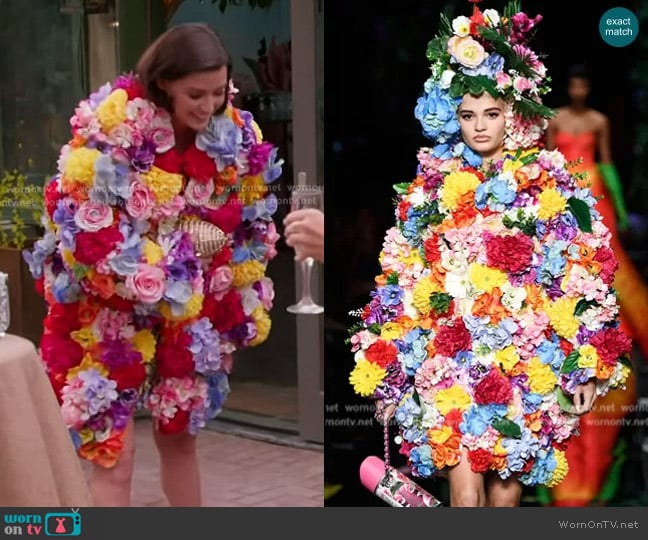Click the large red flower on runway coat
The width and height of the screenshot is (648, 540).
pyautogui.click(x=509, y=252)
